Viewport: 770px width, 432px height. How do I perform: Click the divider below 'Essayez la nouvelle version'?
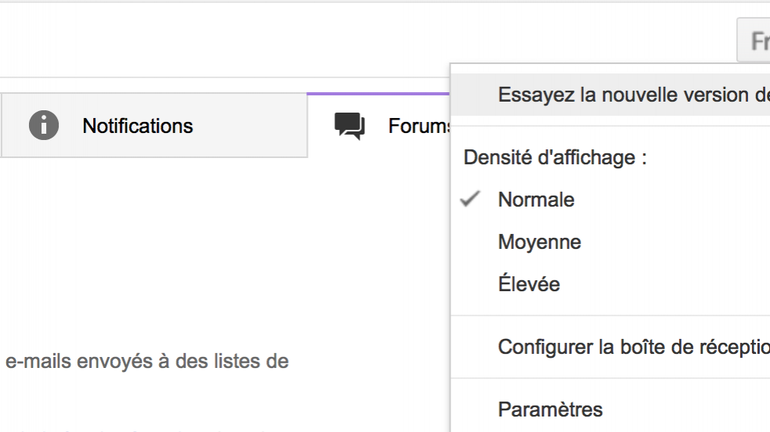coord(610,126)
